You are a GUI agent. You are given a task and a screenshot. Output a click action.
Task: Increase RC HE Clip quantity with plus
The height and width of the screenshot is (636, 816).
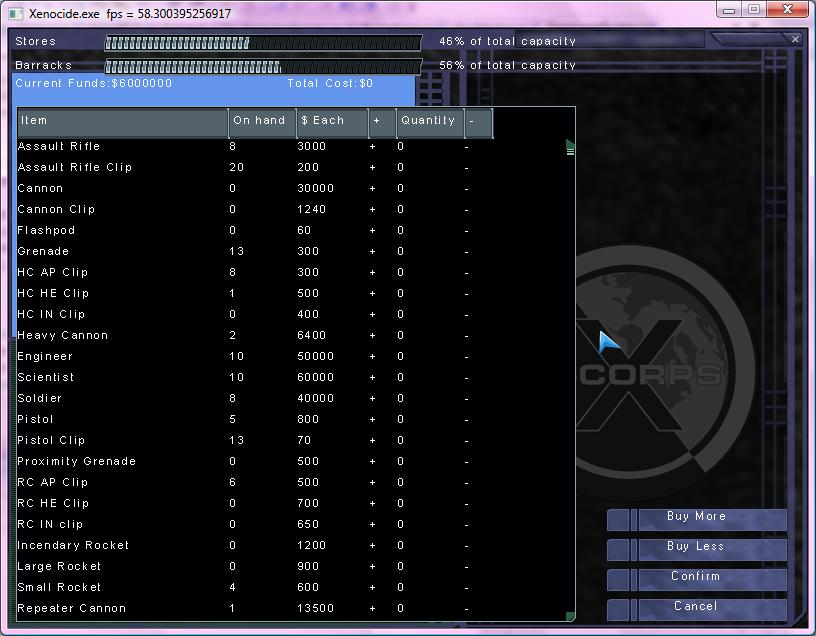tap(373, 503)
